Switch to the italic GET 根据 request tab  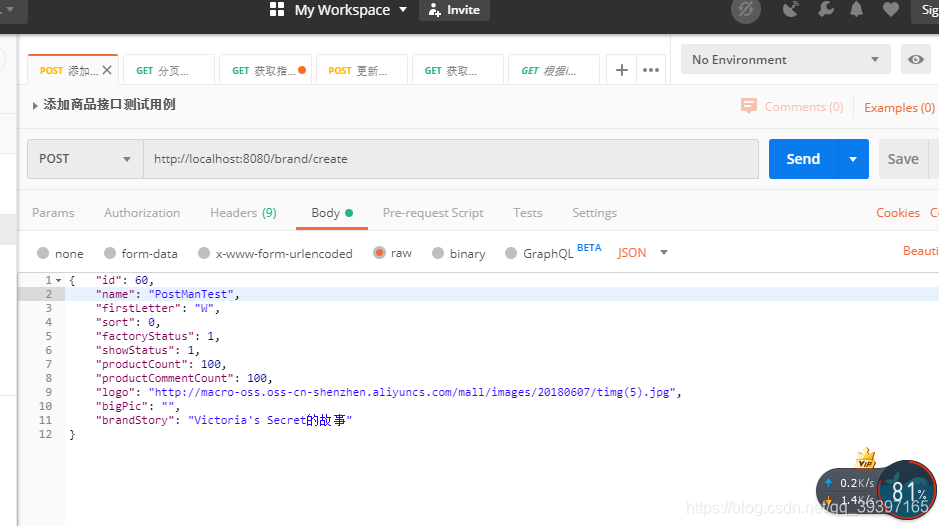click(553, 71)
